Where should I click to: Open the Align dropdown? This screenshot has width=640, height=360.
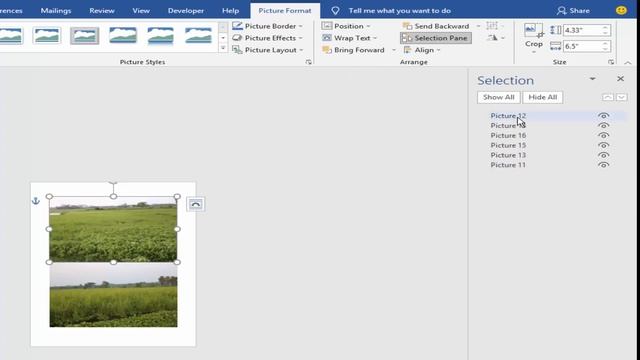pyautogui.click(x=422, y=50)
